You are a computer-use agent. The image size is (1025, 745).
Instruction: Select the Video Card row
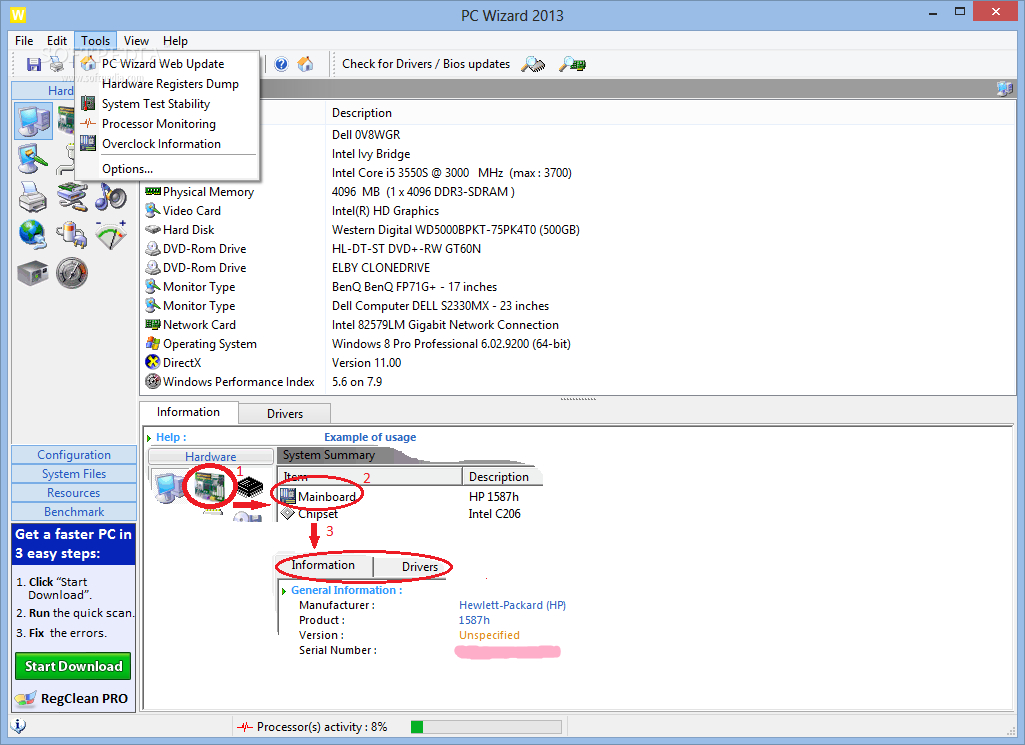click(578, 210)
